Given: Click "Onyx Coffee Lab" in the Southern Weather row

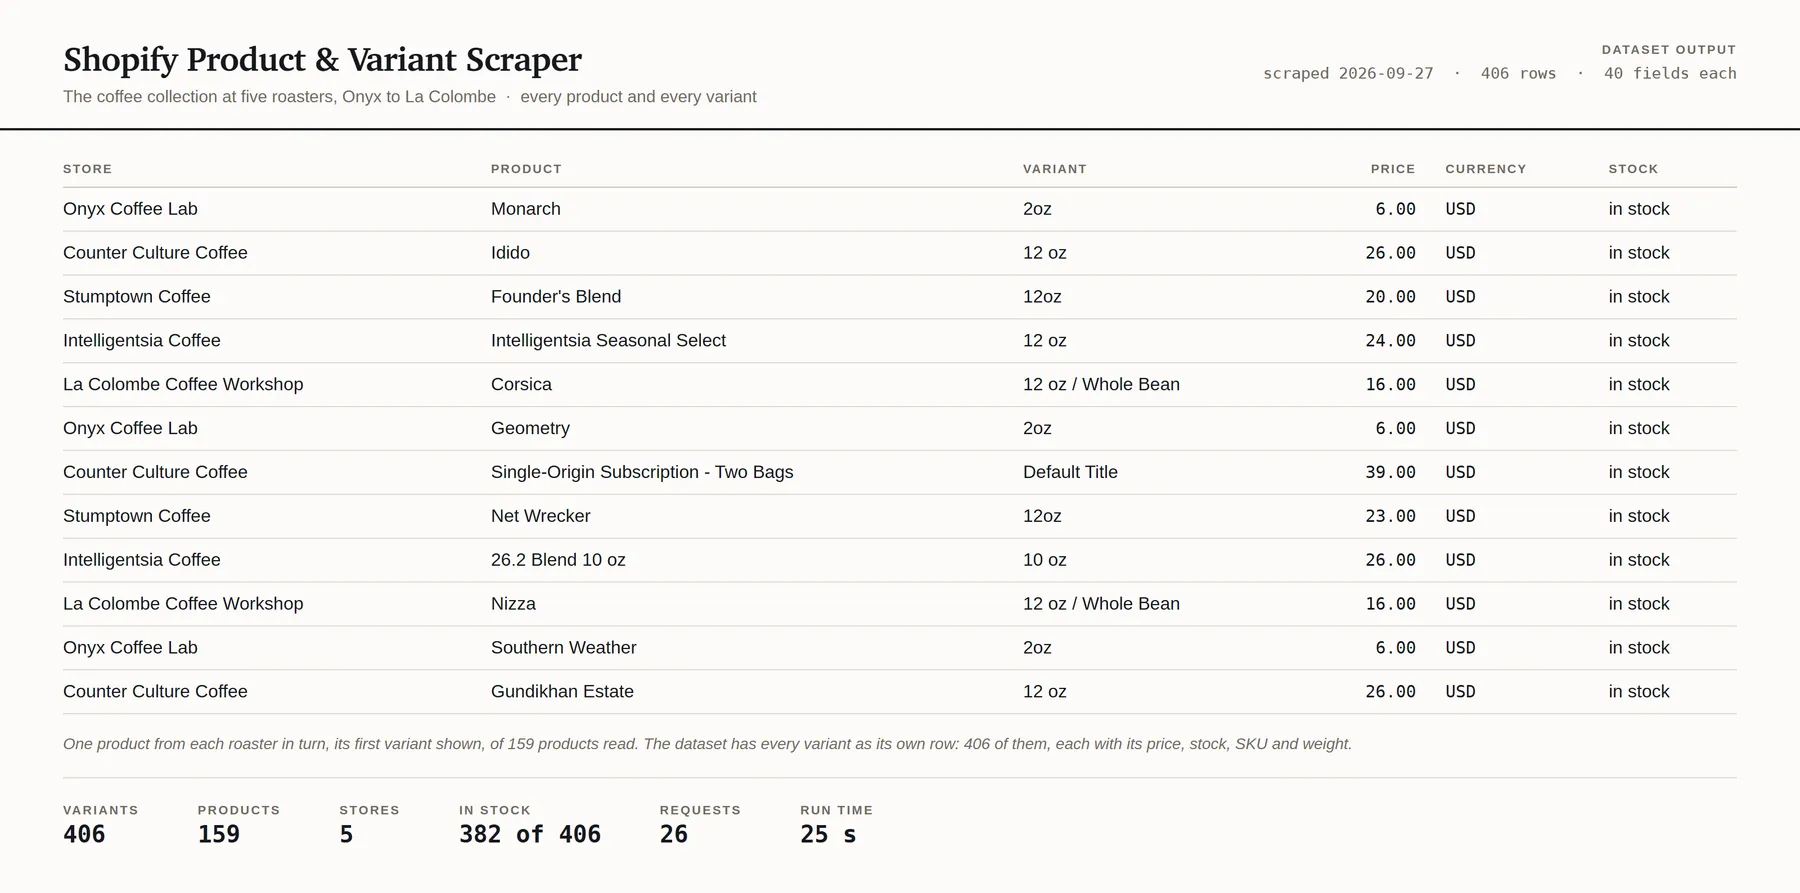Looking at the screenshot, I should click(x=130, y=649).
